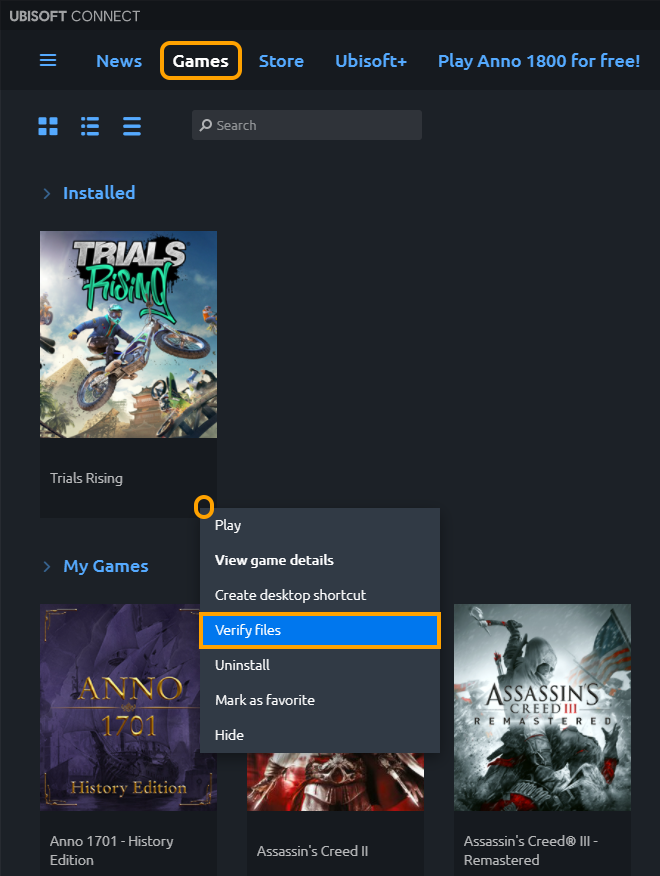Select the Trials Rising cover art

(129, 334)
